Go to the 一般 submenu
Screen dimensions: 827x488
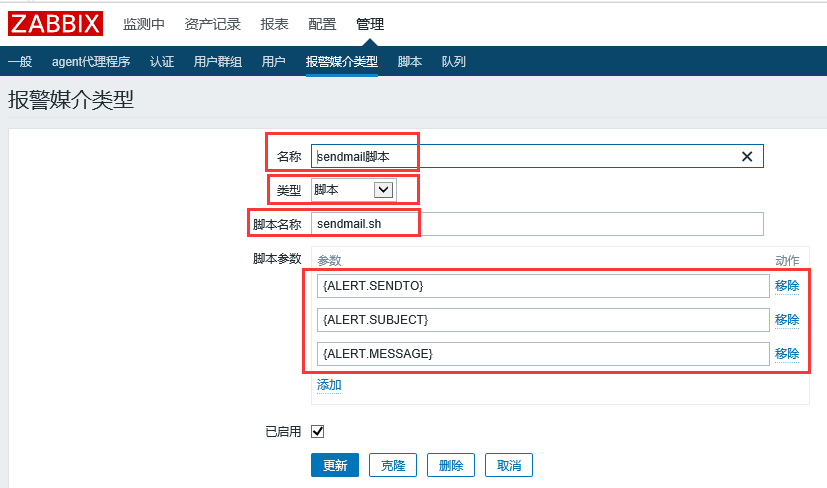click(x=20, y=62)
